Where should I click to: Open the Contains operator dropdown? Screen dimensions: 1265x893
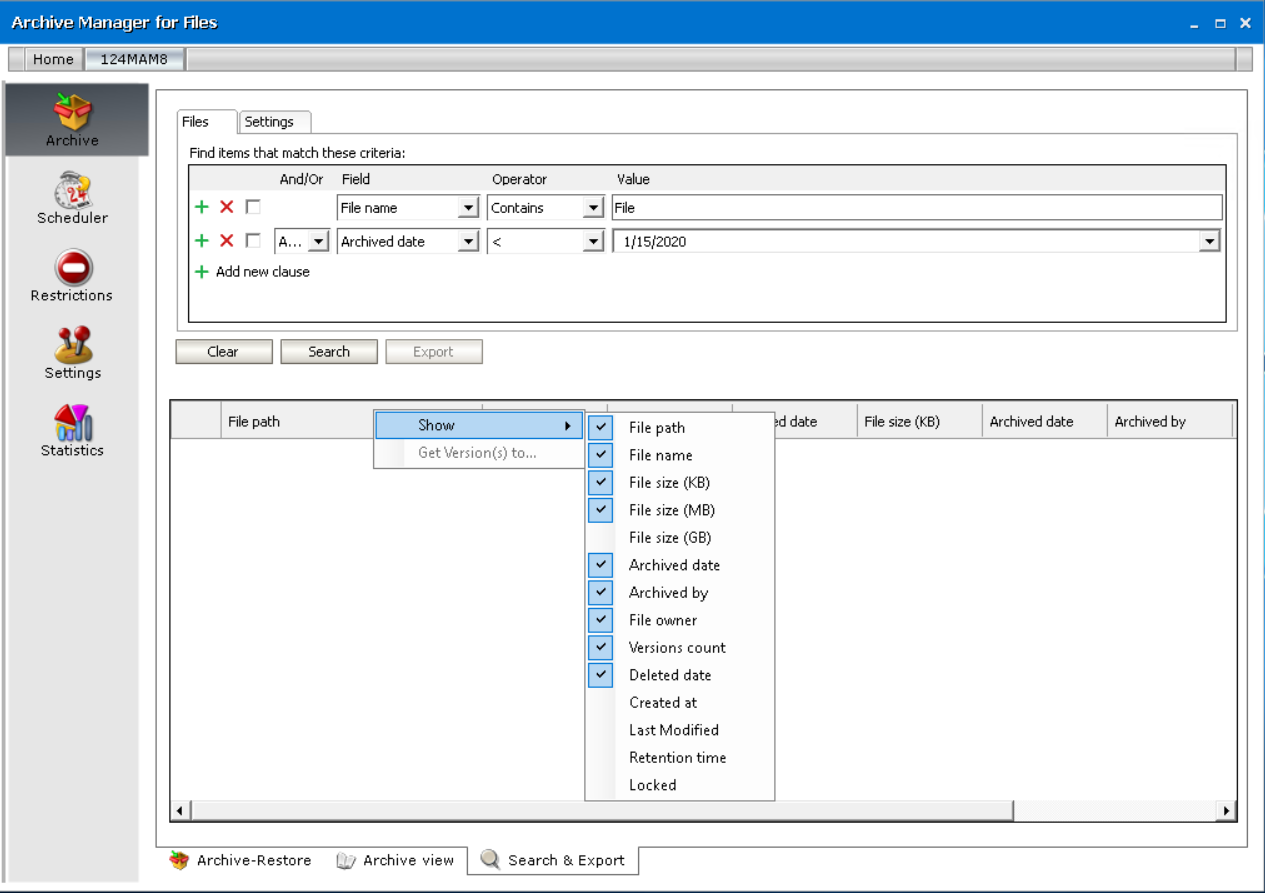594,208
